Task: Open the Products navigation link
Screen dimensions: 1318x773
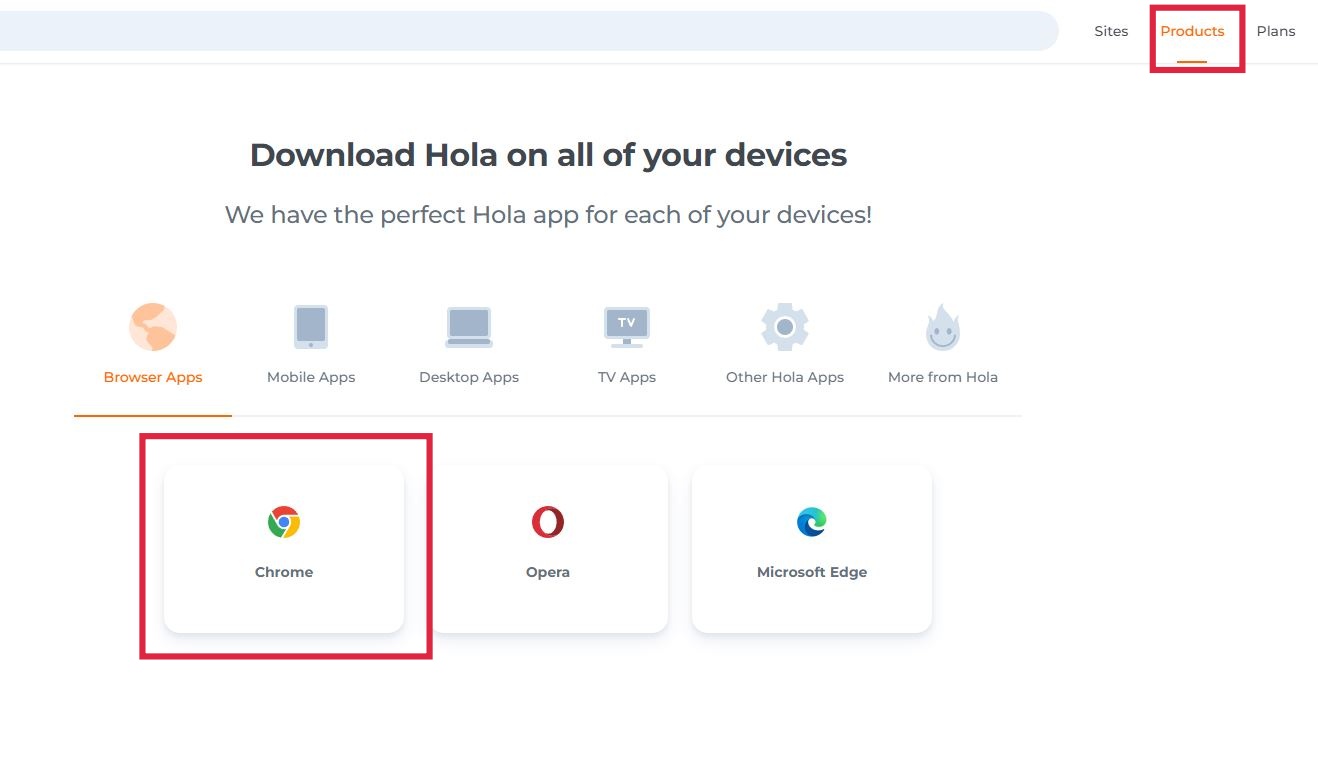Action: [1192, 31]
